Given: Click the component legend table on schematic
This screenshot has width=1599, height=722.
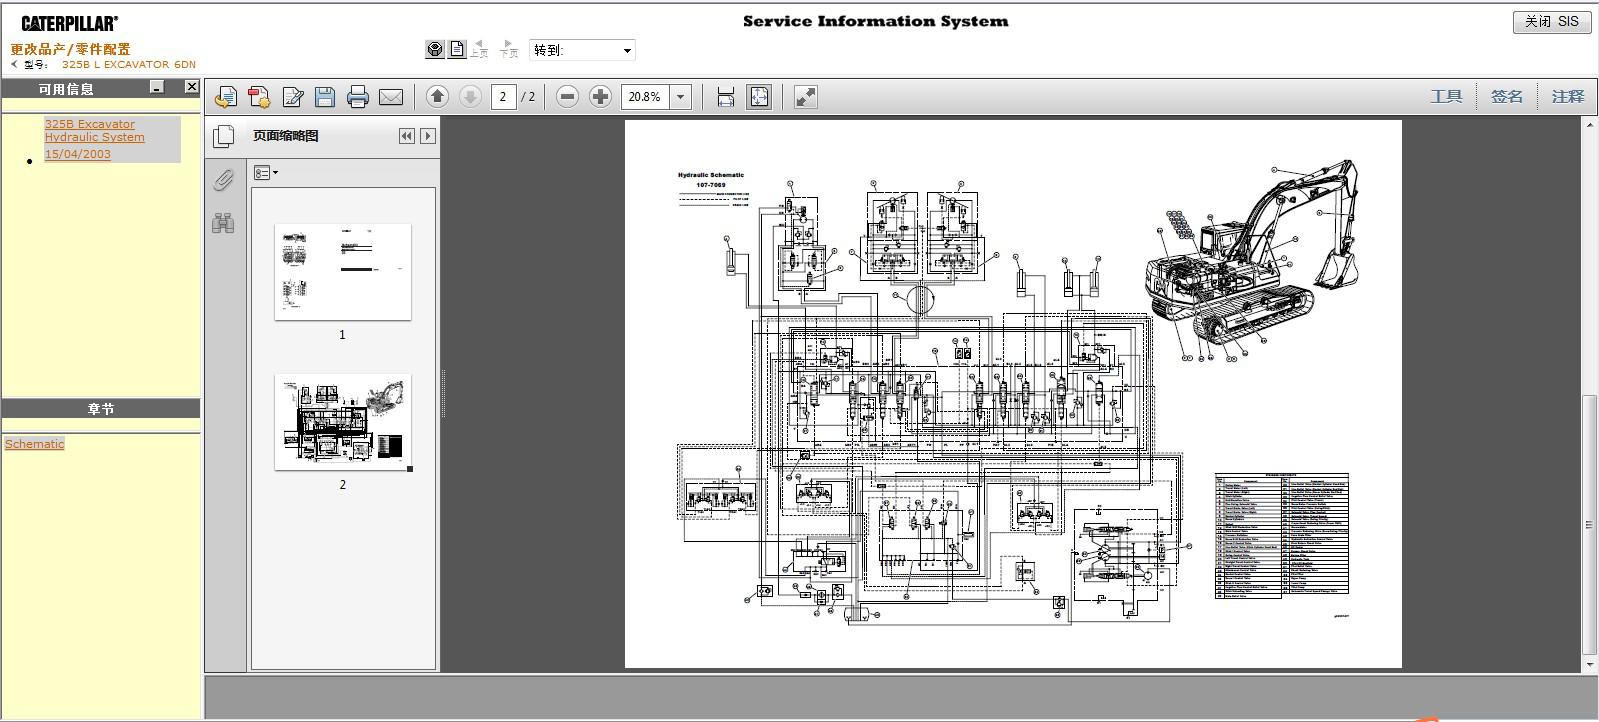Looking at the screenshot, I should [1282, 536].
